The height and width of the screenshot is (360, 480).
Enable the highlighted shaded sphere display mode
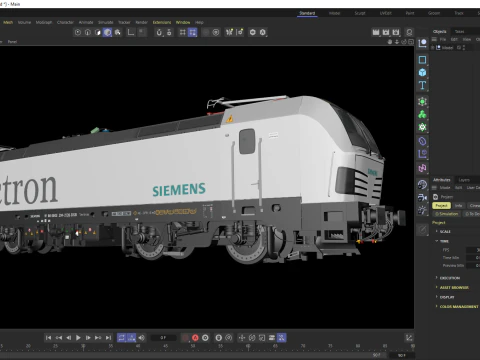107,32
